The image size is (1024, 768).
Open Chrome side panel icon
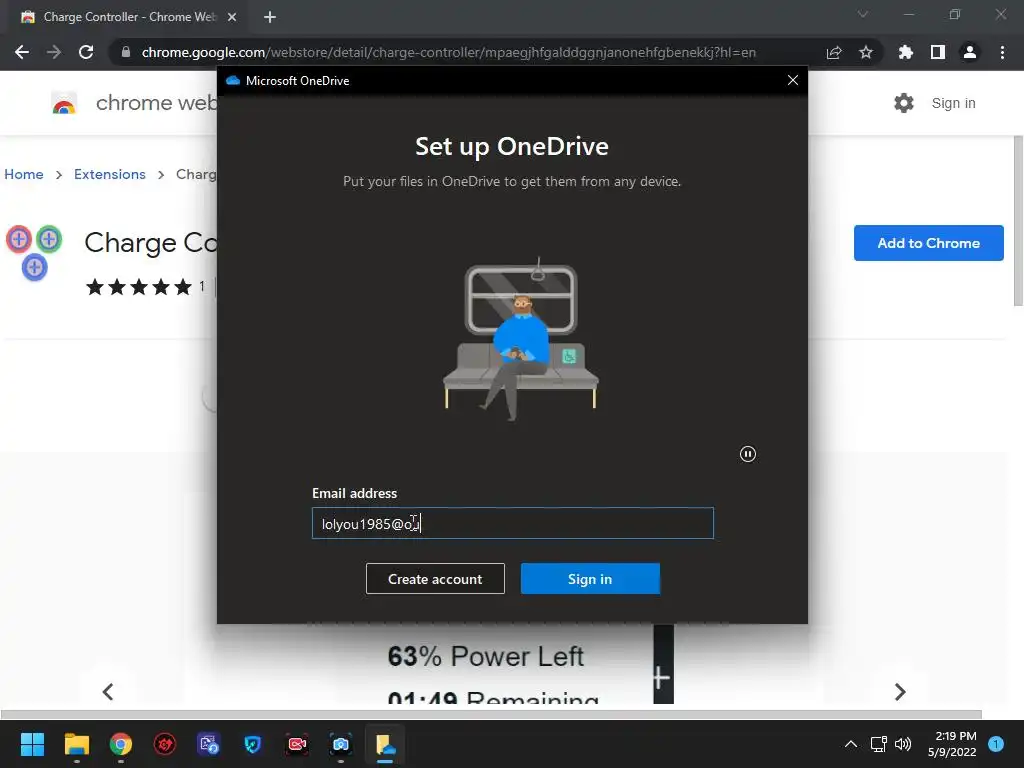938,52
